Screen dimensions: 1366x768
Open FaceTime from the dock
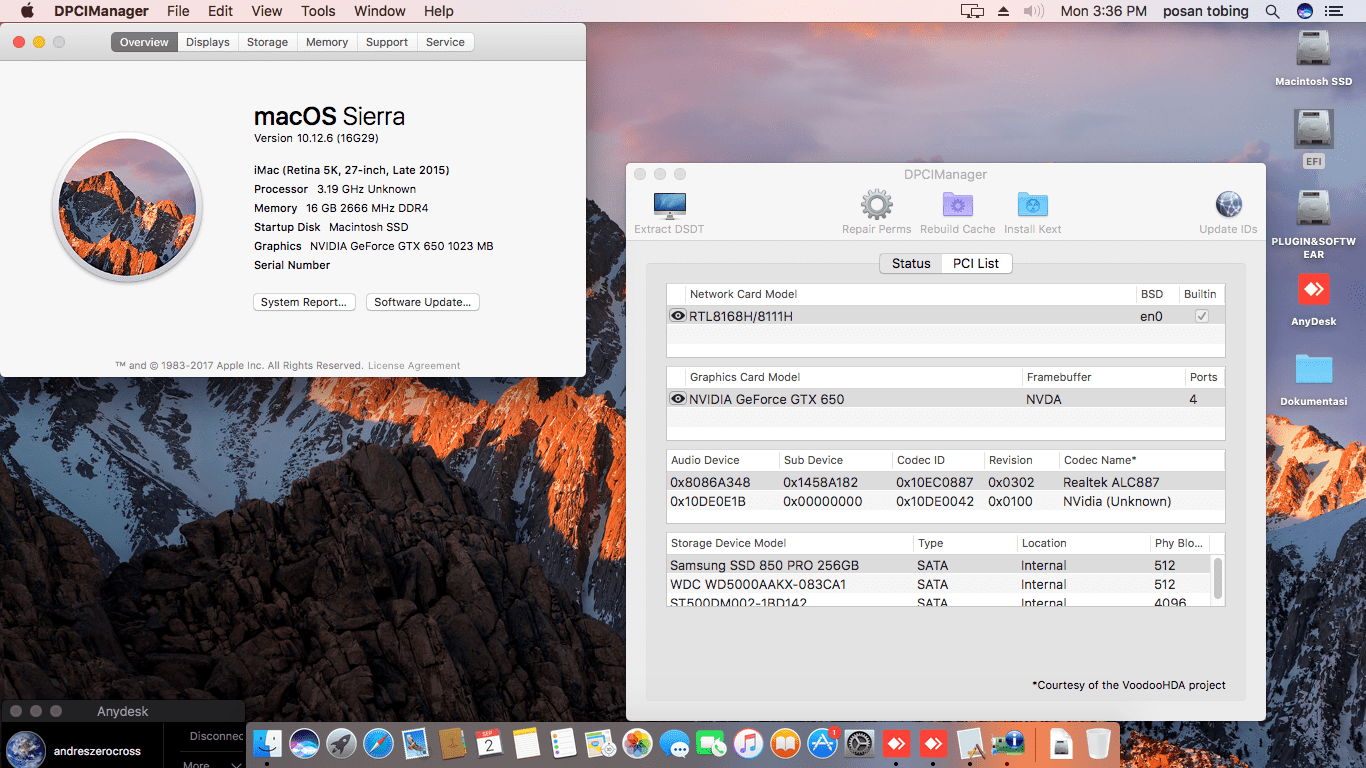[711, 743]
